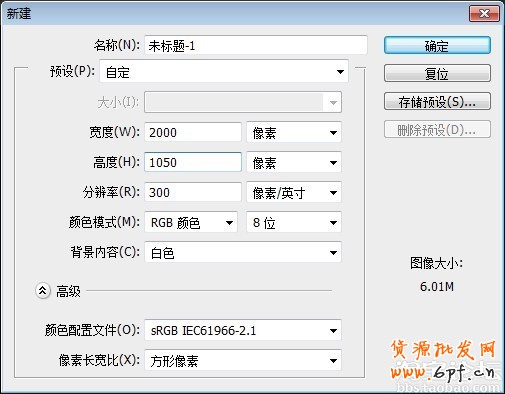The height and width of the screenshot is (394, 505).
Task: Open the 8 位 bit depth dropdown
Action: click(x=294, y=222)
